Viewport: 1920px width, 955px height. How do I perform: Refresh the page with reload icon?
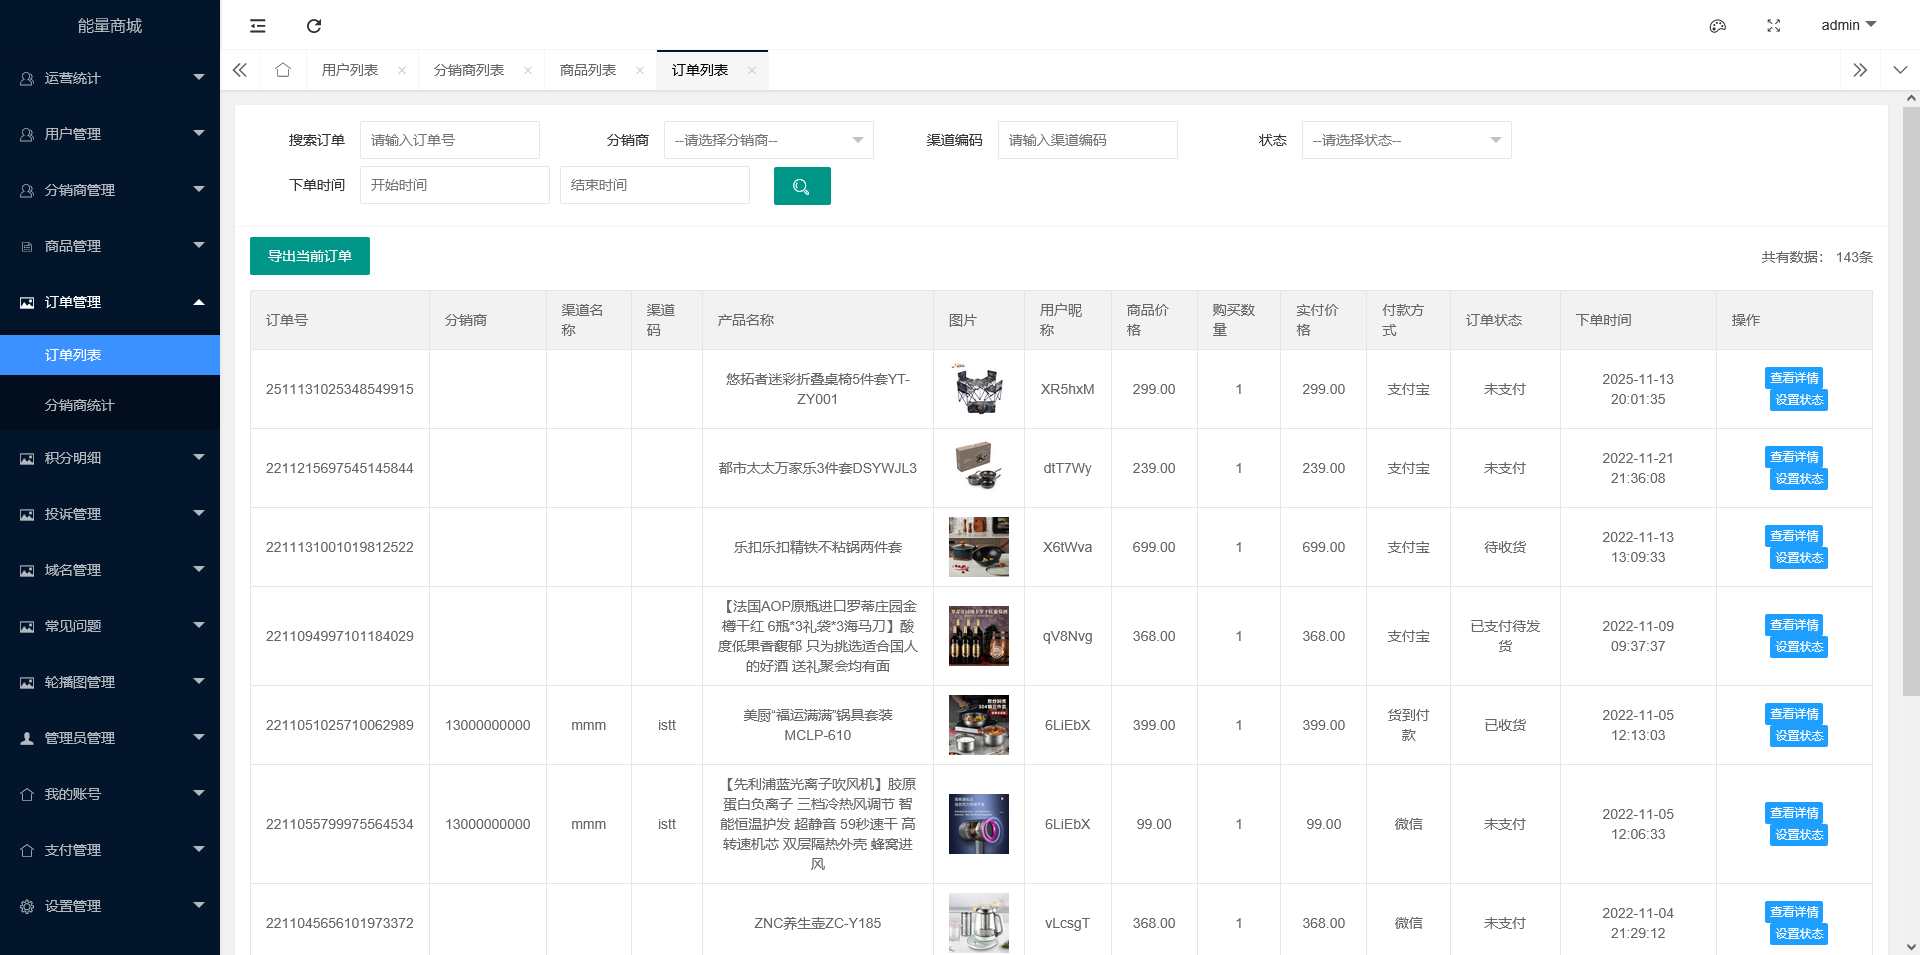coord(314,26)
